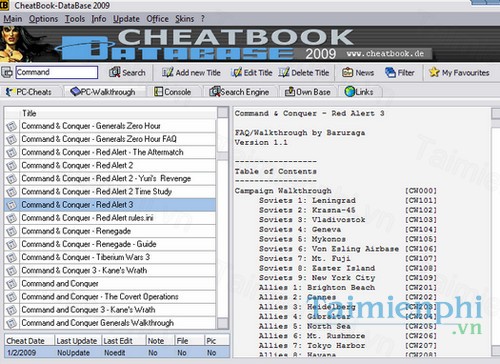Screen dimensions: 500x364
Task: Switch to the Own Base tab
Action: [x=308, y=92]
